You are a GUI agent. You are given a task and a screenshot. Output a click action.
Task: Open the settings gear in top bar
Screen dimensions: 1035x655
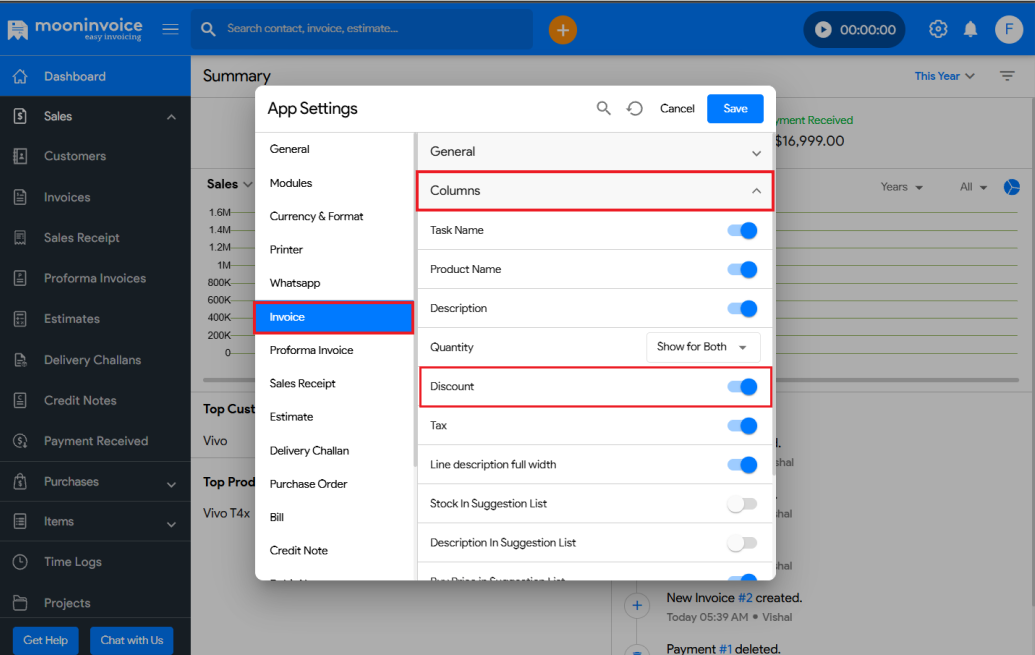point(938,30)
